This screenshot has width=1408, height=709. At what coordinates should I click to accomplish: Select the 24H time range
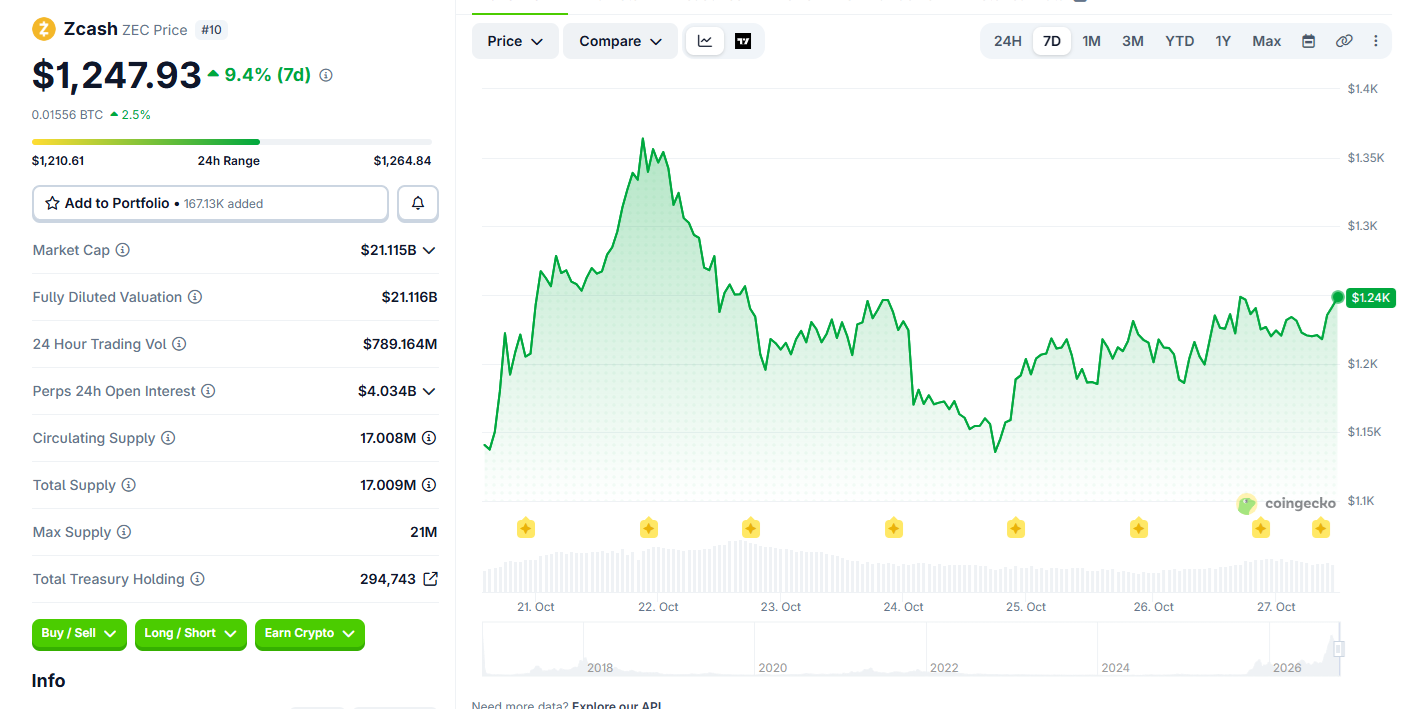tap(1008, 41)
